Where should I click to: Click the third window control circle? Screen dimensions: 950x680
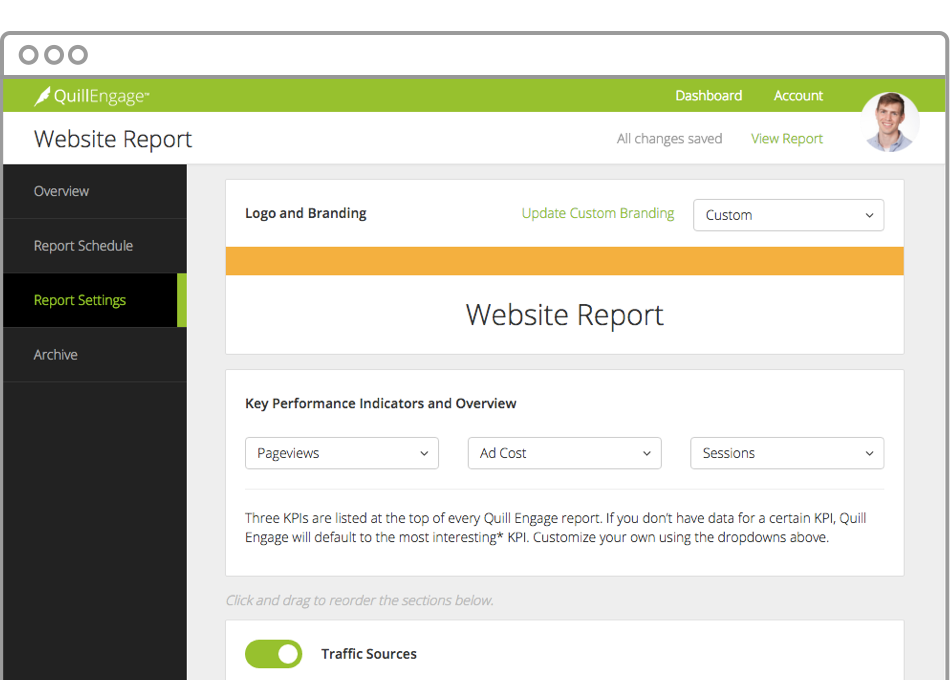tap(78, 55)
